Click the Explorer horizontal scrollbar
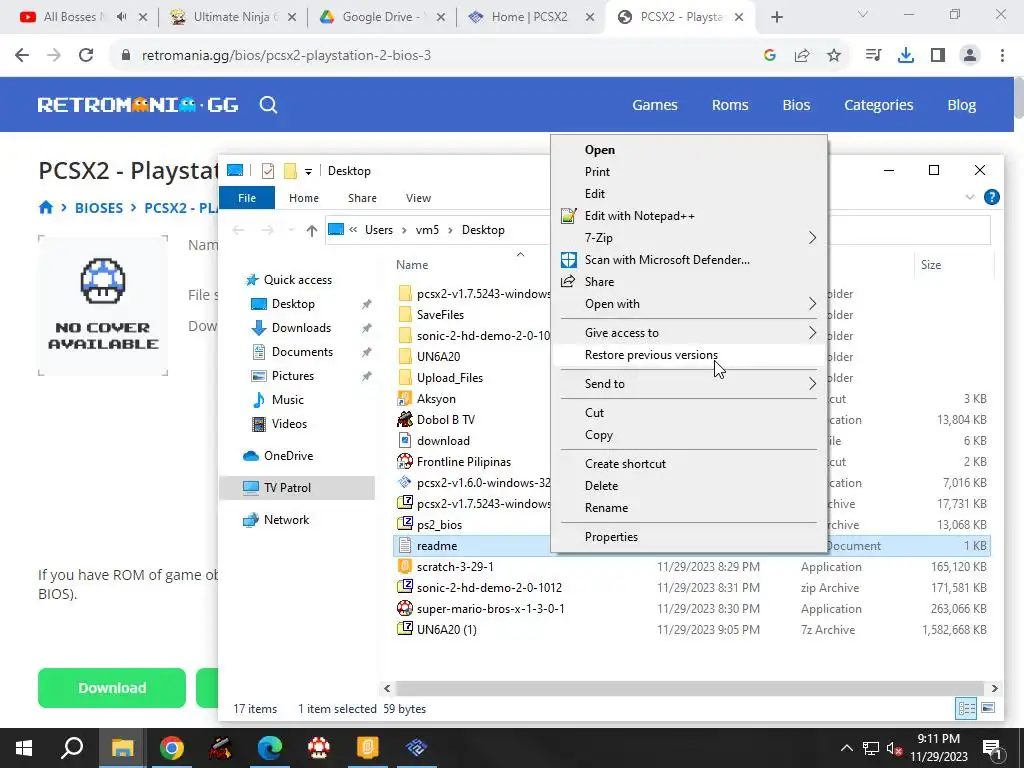 click(690, 688)
